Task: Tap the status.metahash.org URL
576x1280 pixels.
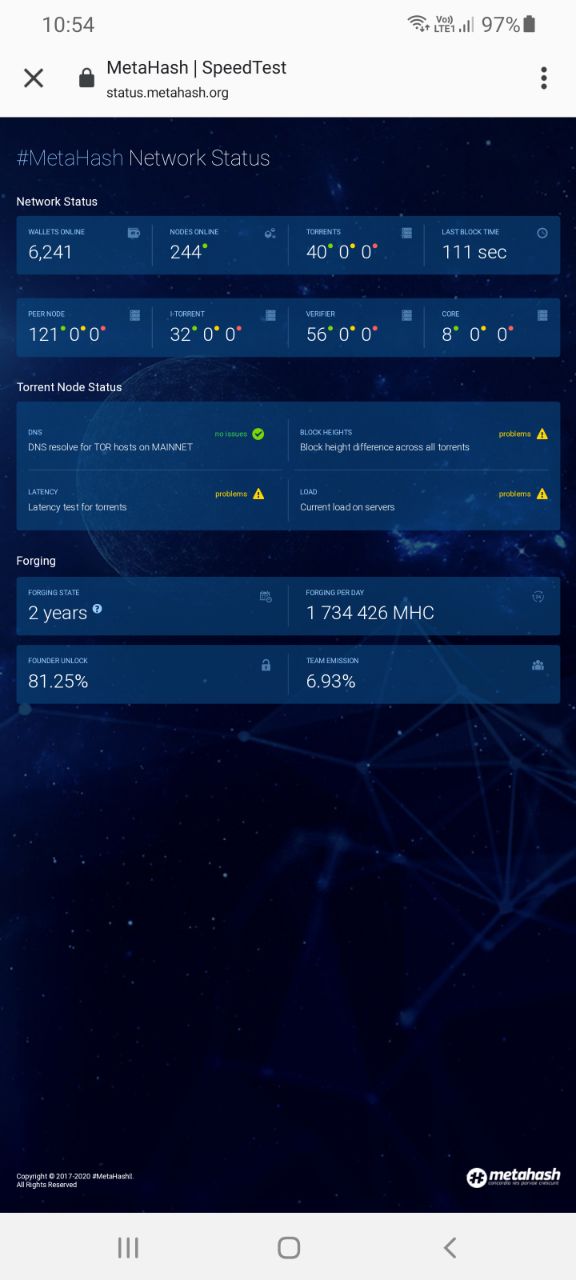Action: click(167, 93)
